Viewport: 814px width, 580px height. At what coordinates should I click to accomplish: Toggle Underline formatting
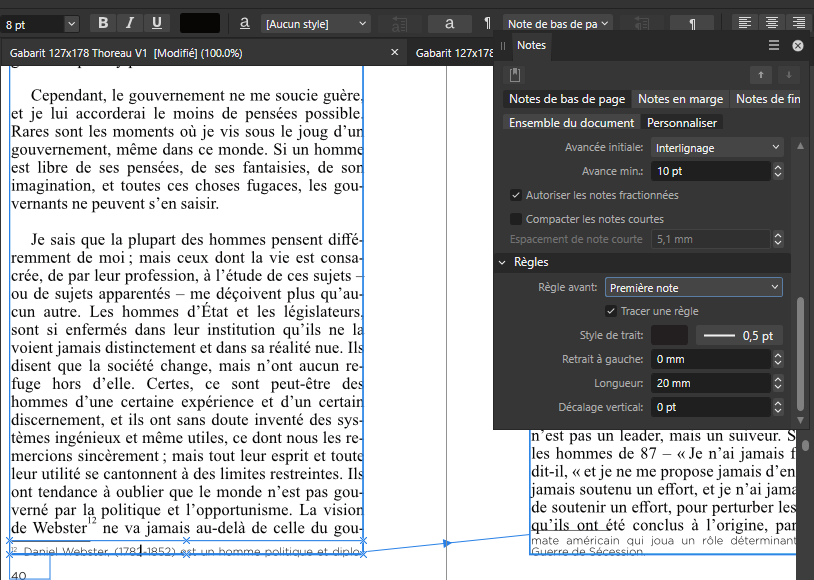coord(157,23)
